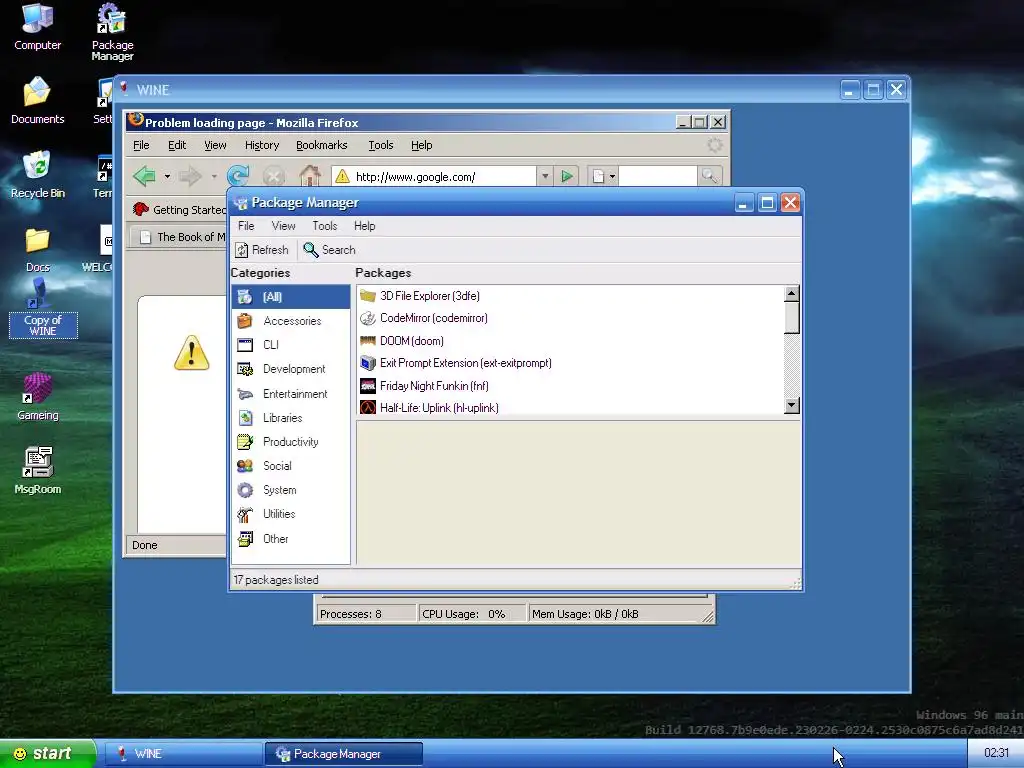This screenshot has height=768, width=1024.
Task: Open the Computer desktop icon
Action: click(x=37, y=27)
